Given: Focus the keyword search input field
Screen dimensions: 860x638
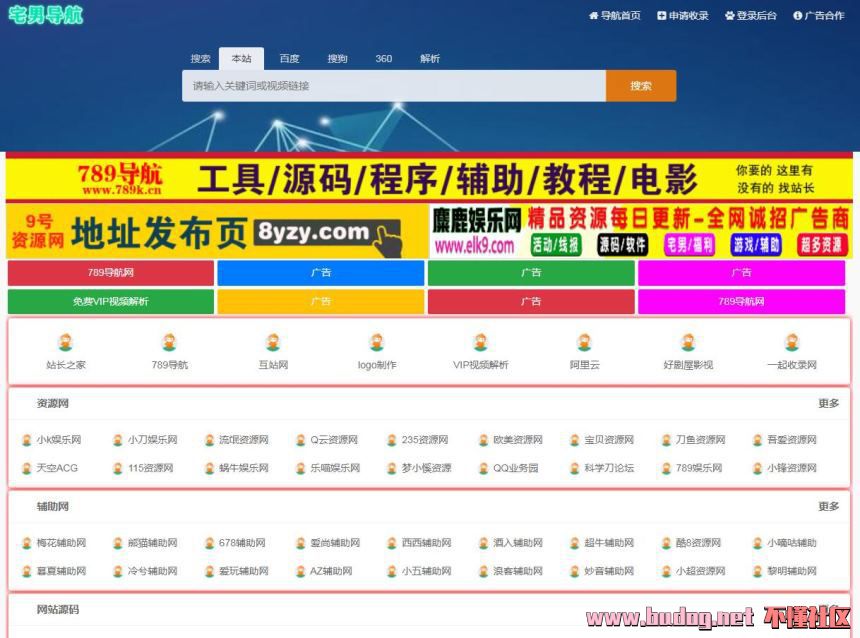Looking at the screenshot, I should 393,86.
